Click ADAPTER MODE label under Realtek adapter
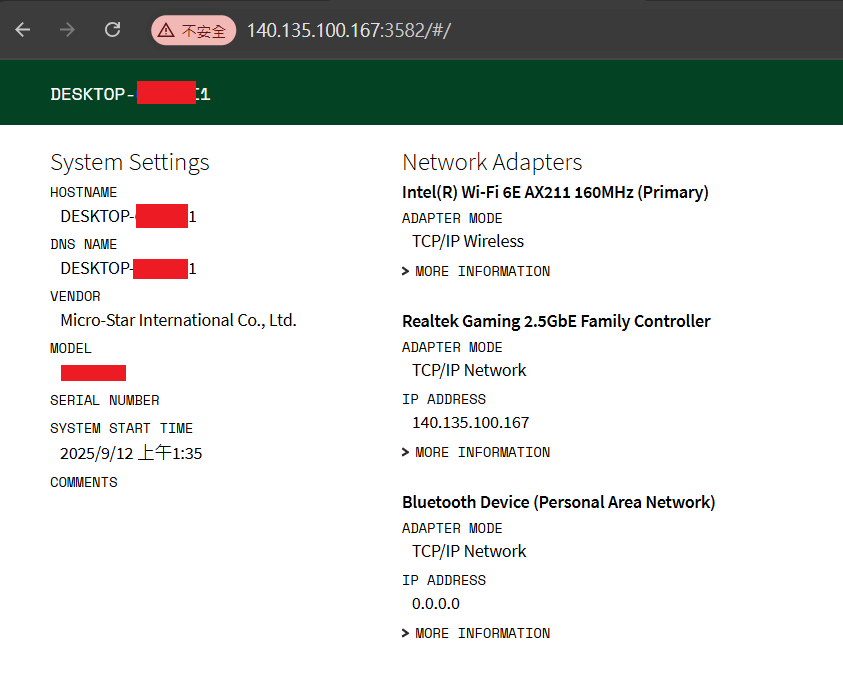 tap(452, 348)
